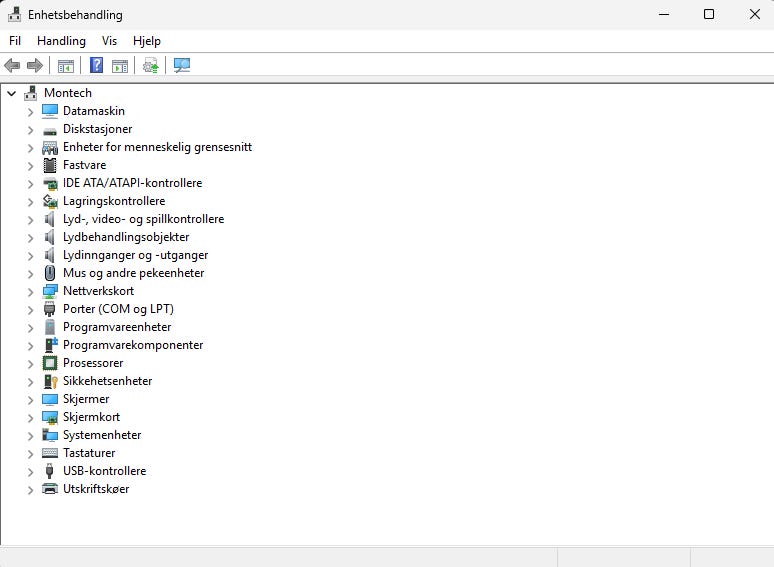Select the Skjermkort label
Viewport: 774px width, 567px height.
91,417
